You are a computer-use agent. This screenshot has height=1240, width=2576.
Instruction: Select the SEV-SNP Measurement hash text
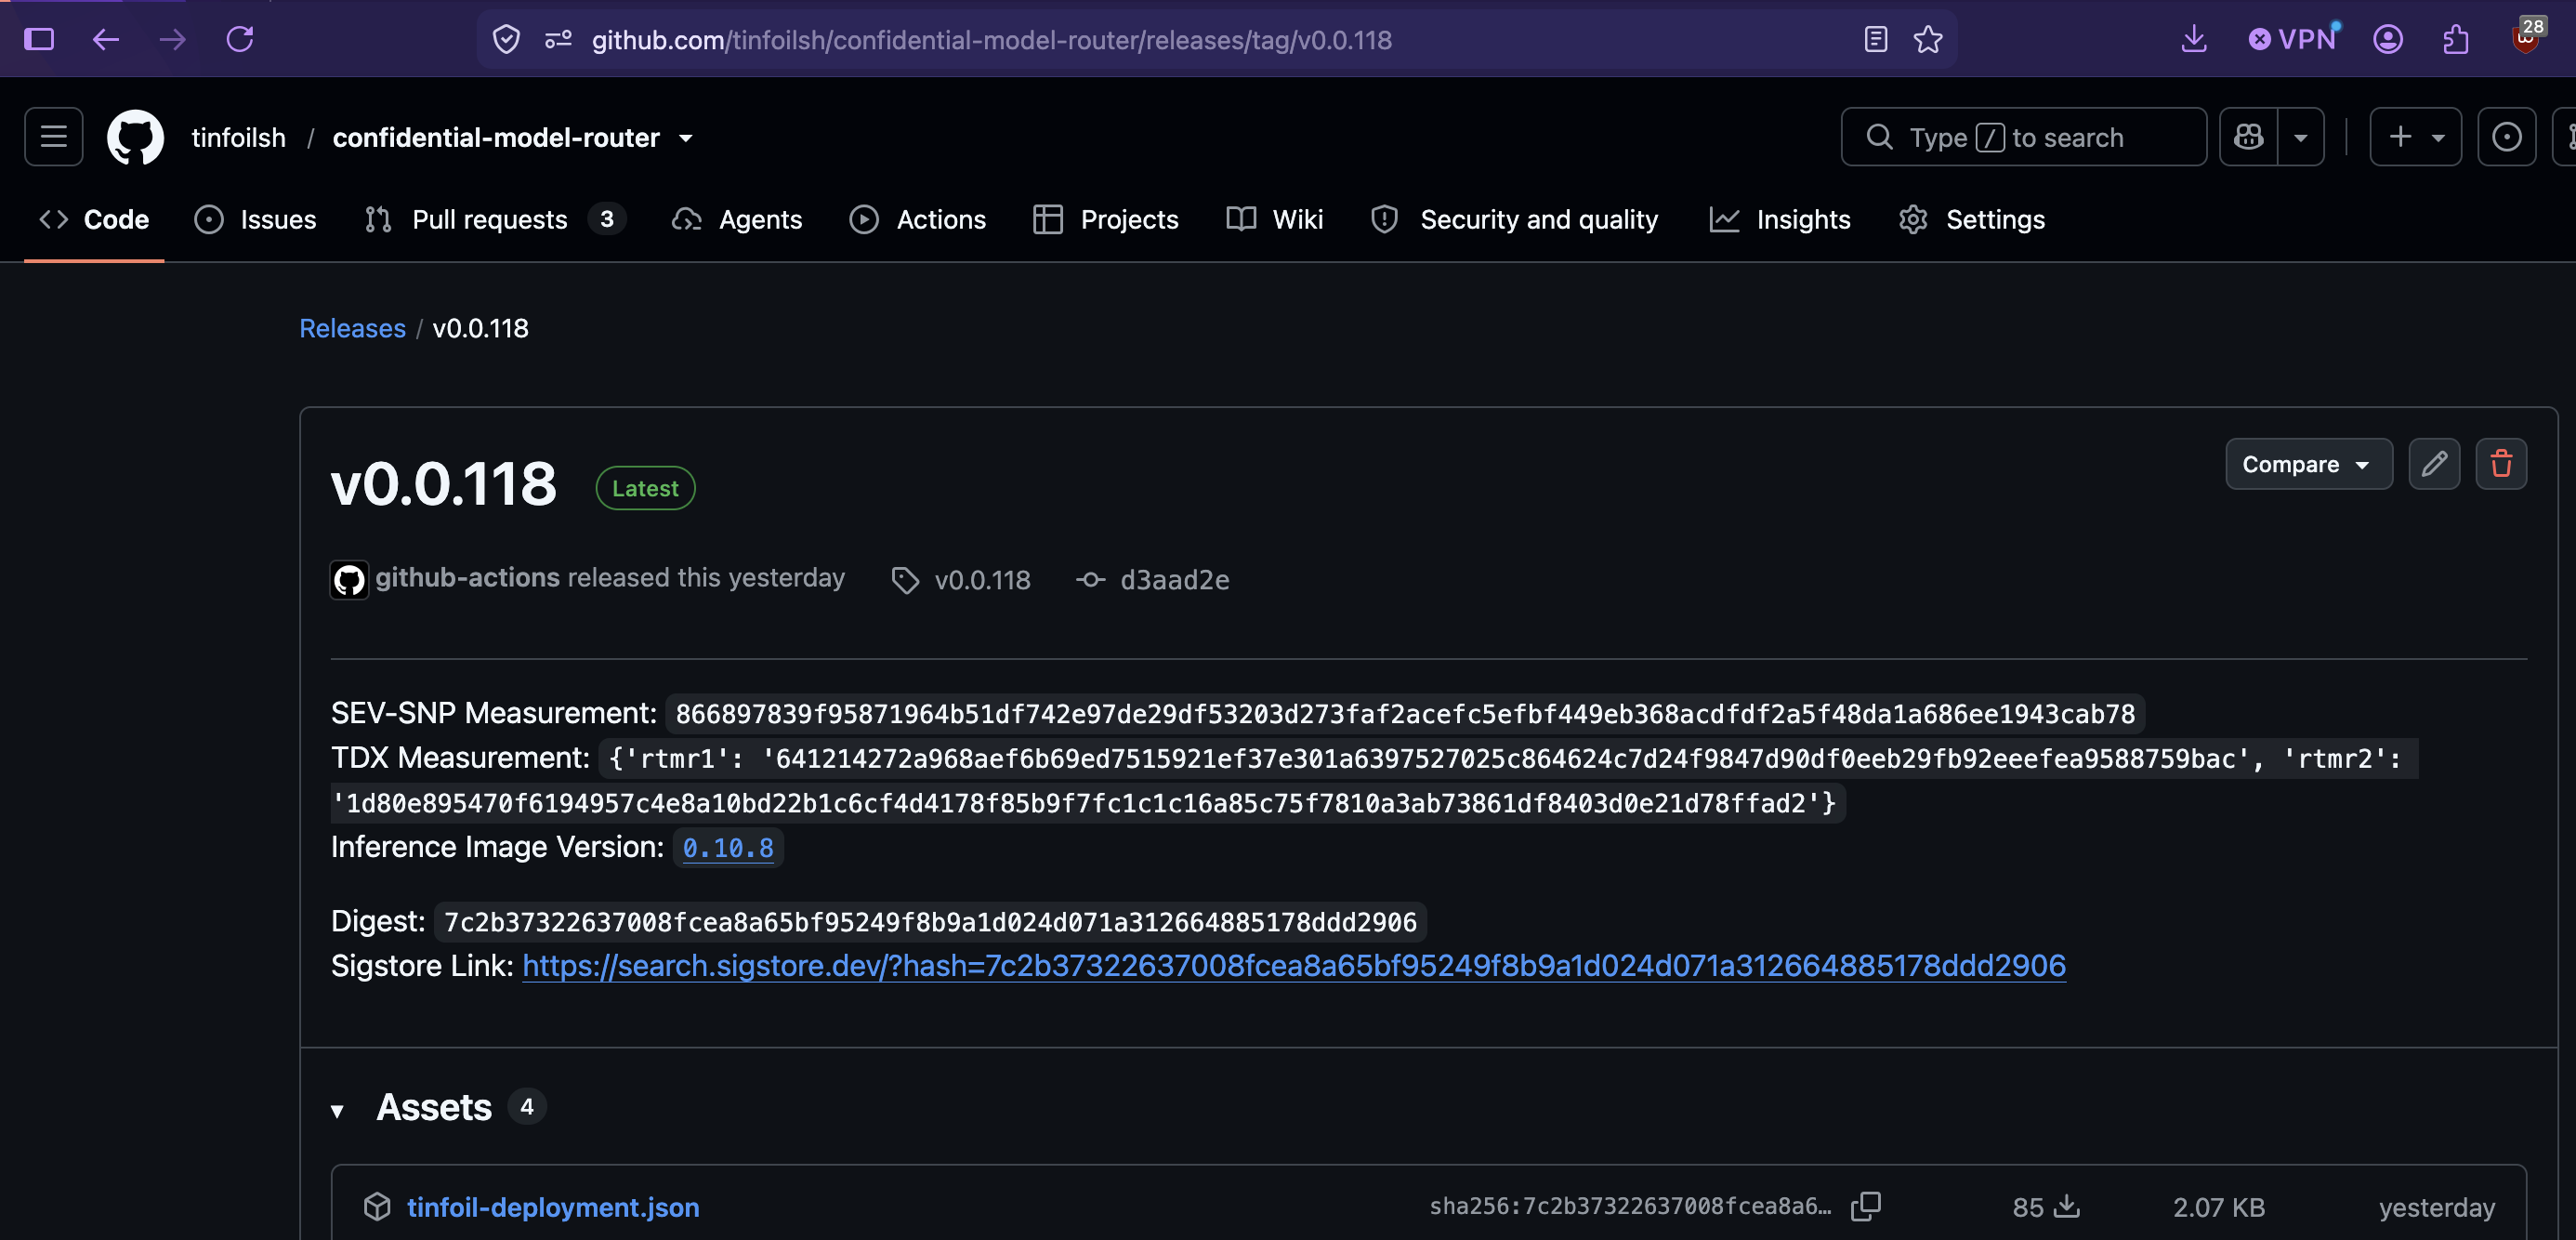click(x=1404, y=714)
